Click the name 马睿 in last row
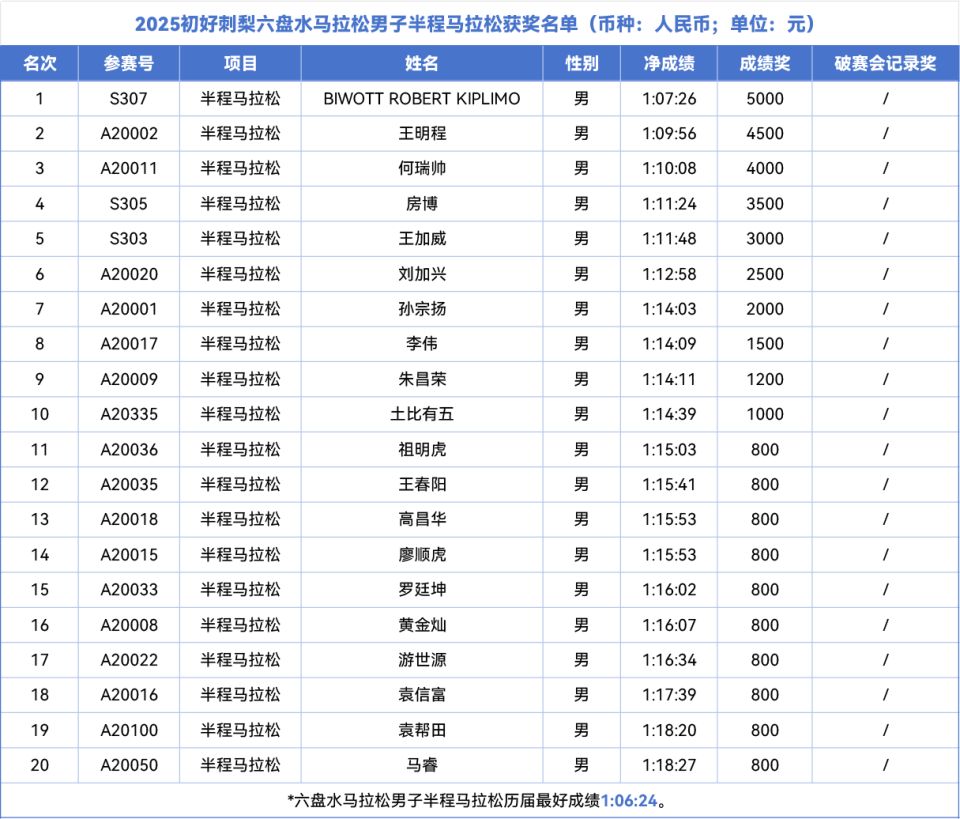This screenshot has height=819, width=960. click(422, 765)
